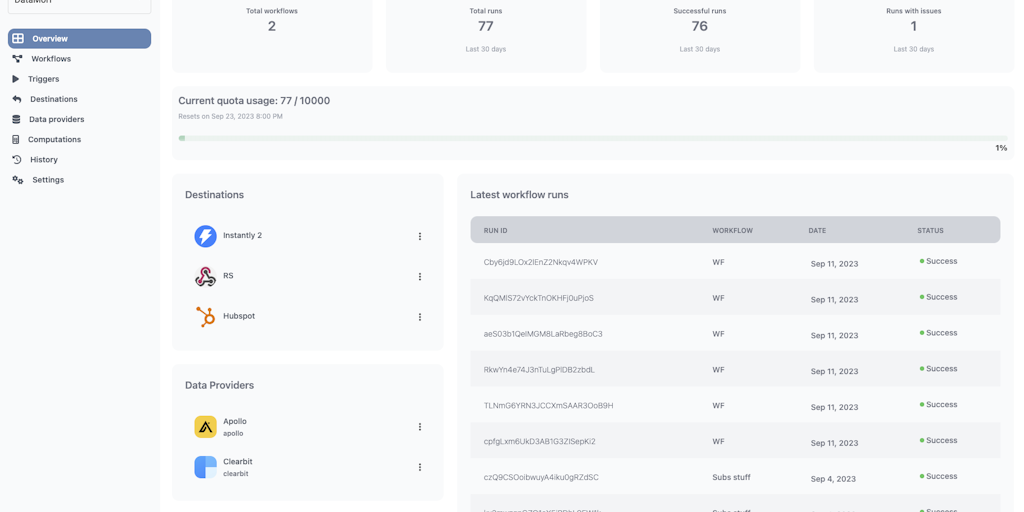Click the quota usage progress bar
The width and height of the screenshot is (1024, 512).
point(592,138)
